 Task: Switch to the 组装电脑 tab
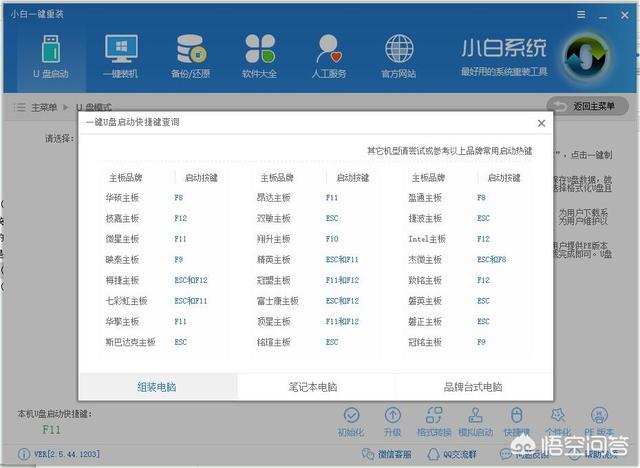158,387
